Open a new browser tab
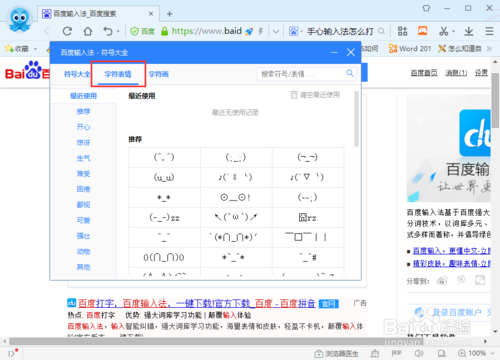The height and width of the screenshot is (360, 500). (169, 14)
